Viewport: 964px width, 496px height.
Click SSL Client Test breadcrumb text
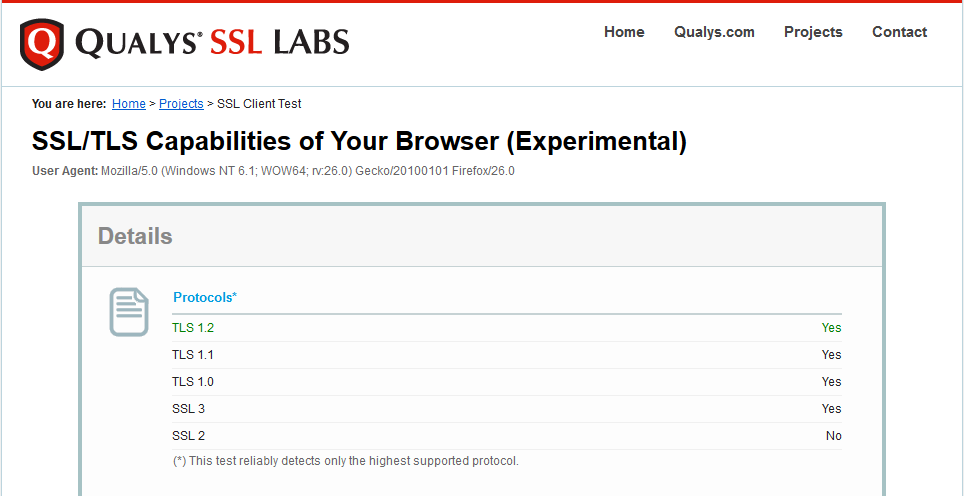pos(259,104)
